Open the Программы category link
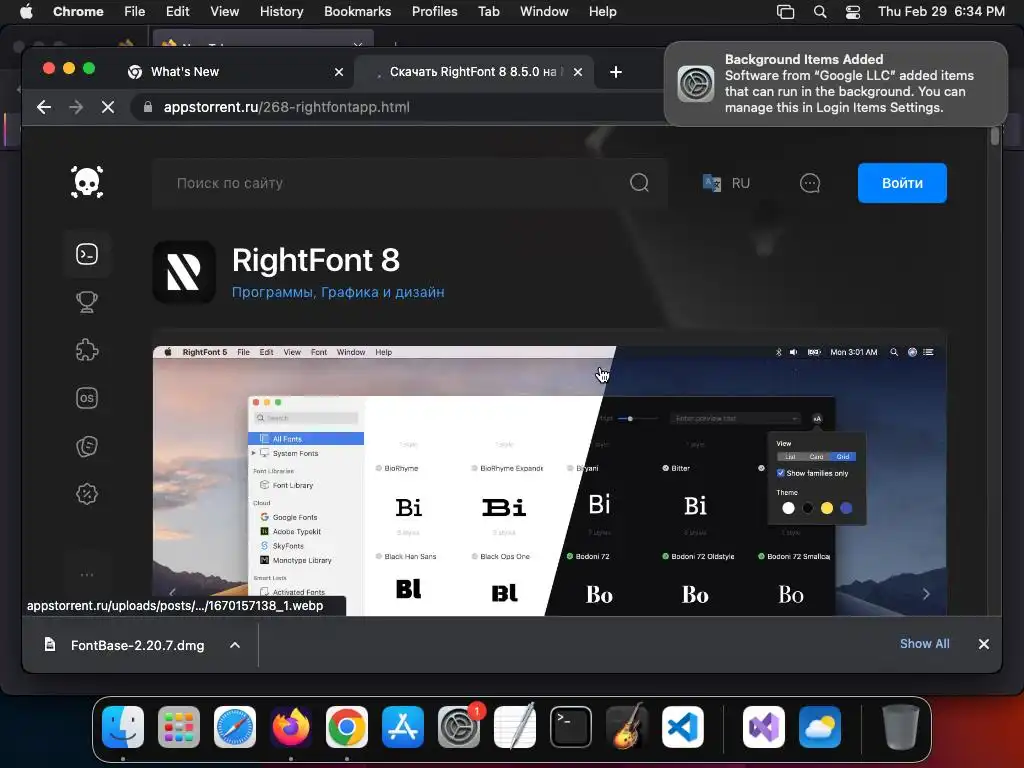 coord(272,293)
